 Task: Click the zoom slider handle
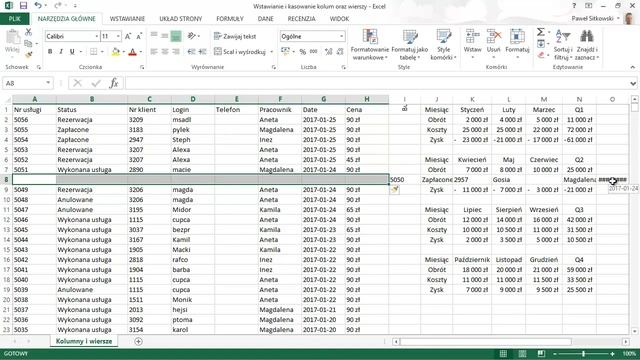(583, 353)
